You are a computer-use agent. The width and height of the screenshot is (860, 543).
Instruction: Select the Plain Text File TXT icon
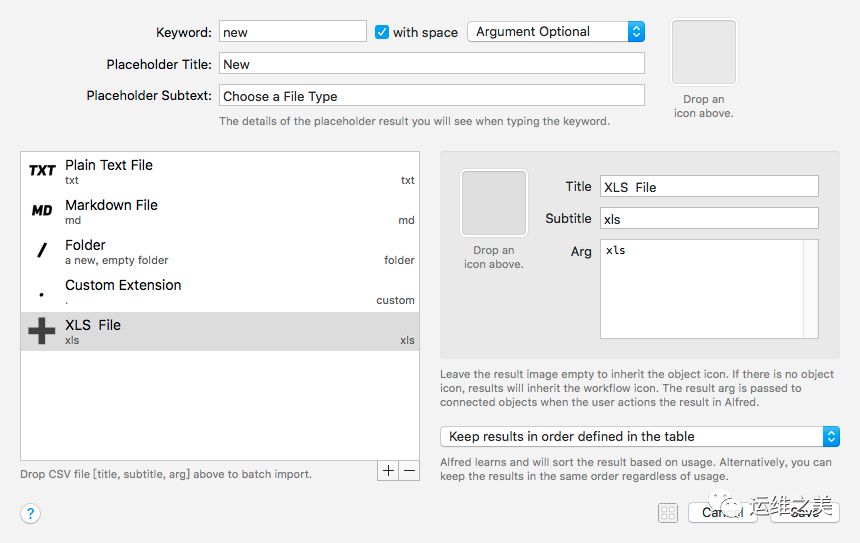[42, 171]
